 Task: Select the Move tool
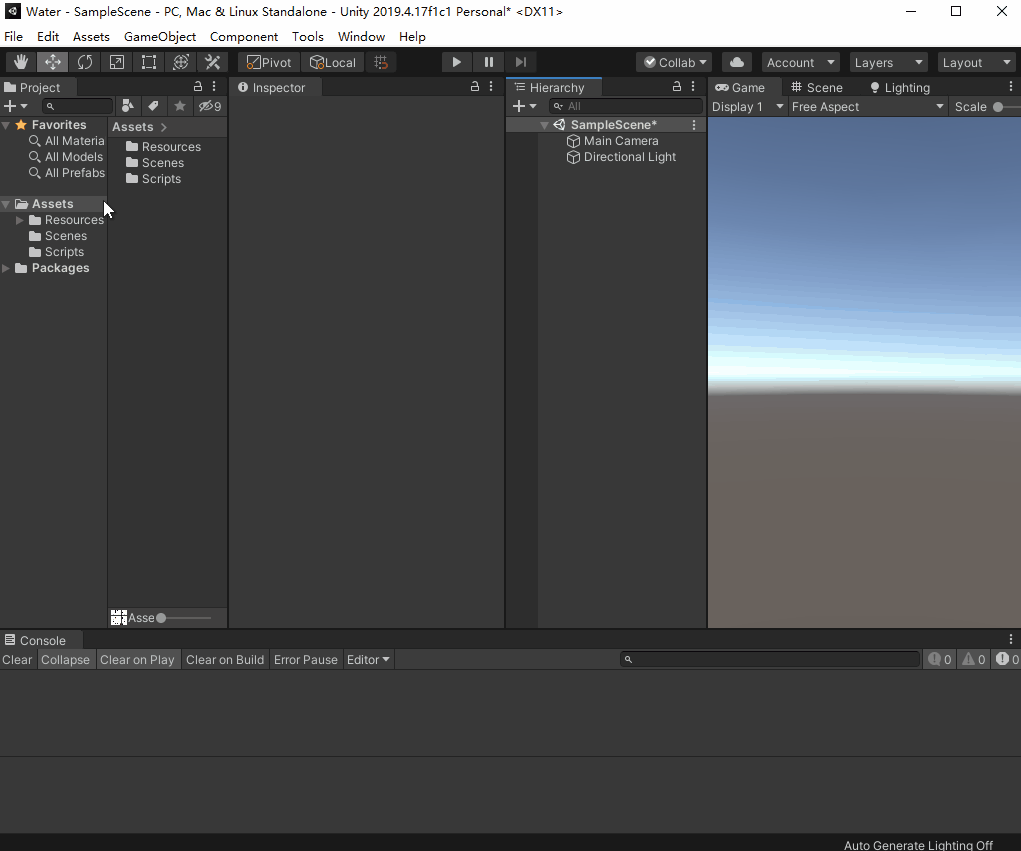[x=53, y=62]
